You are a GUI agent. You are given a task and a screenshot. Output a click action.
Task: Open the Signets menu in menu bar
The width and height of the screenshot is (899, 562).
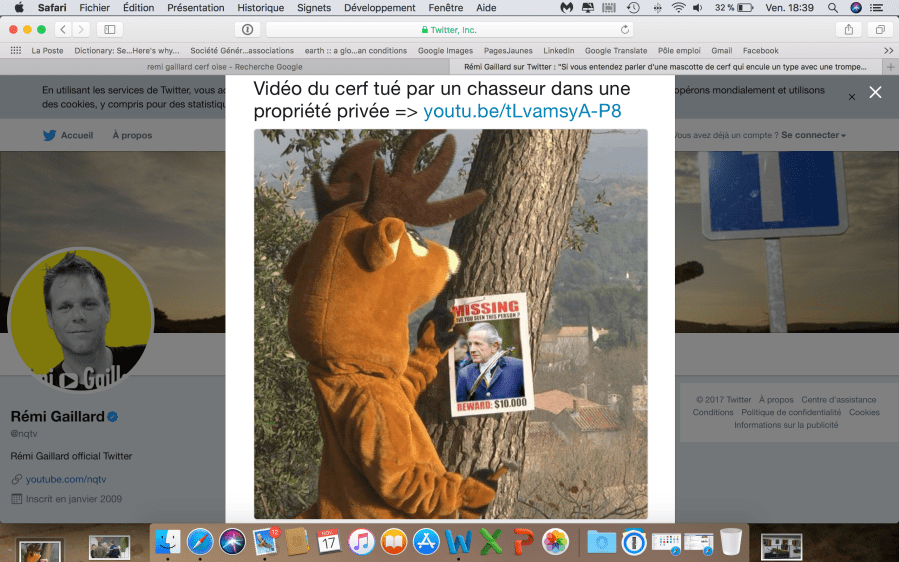[314, 8]
